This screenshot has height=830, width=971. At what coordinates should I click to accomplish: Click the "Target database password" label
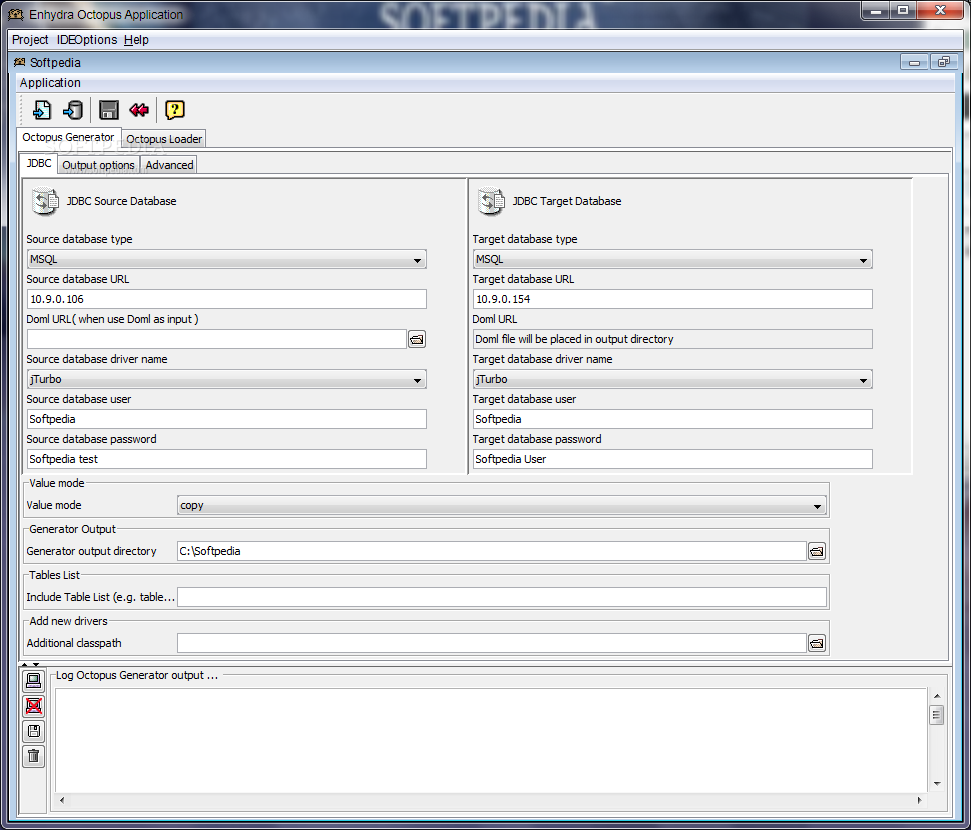pyautogui.click(x=537, y=439)
